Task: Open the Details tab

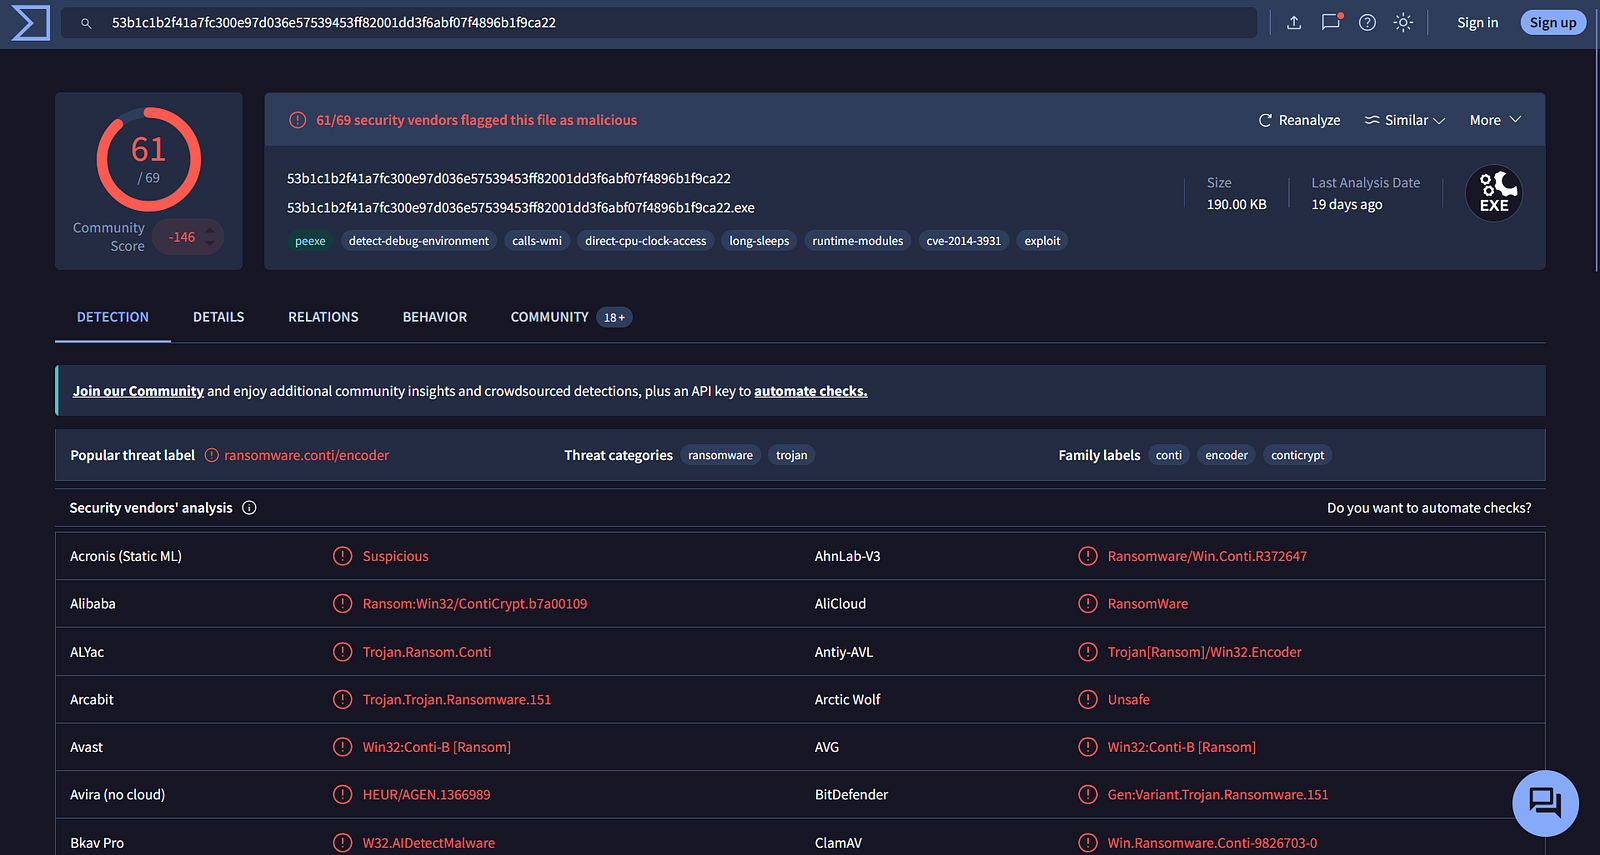Action: (219, 317)
